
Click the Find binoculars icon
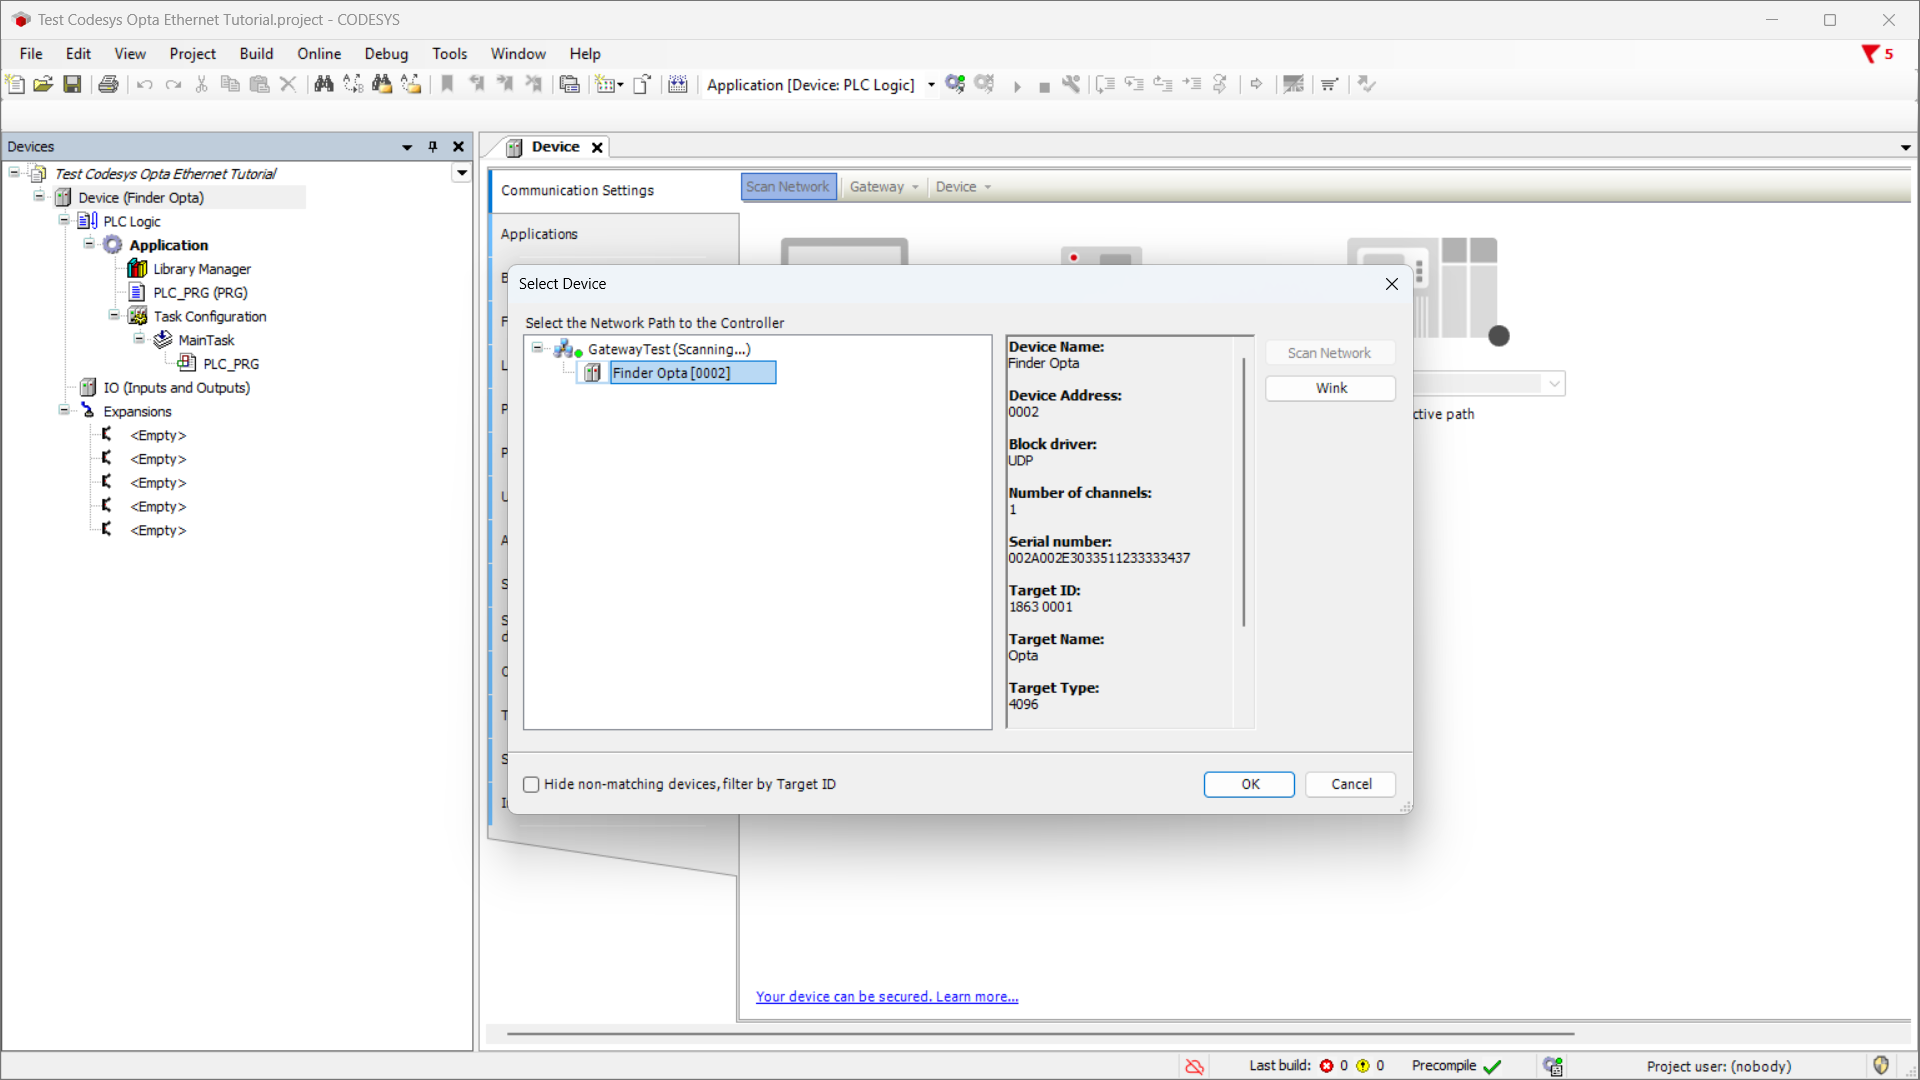click(323, 84)
